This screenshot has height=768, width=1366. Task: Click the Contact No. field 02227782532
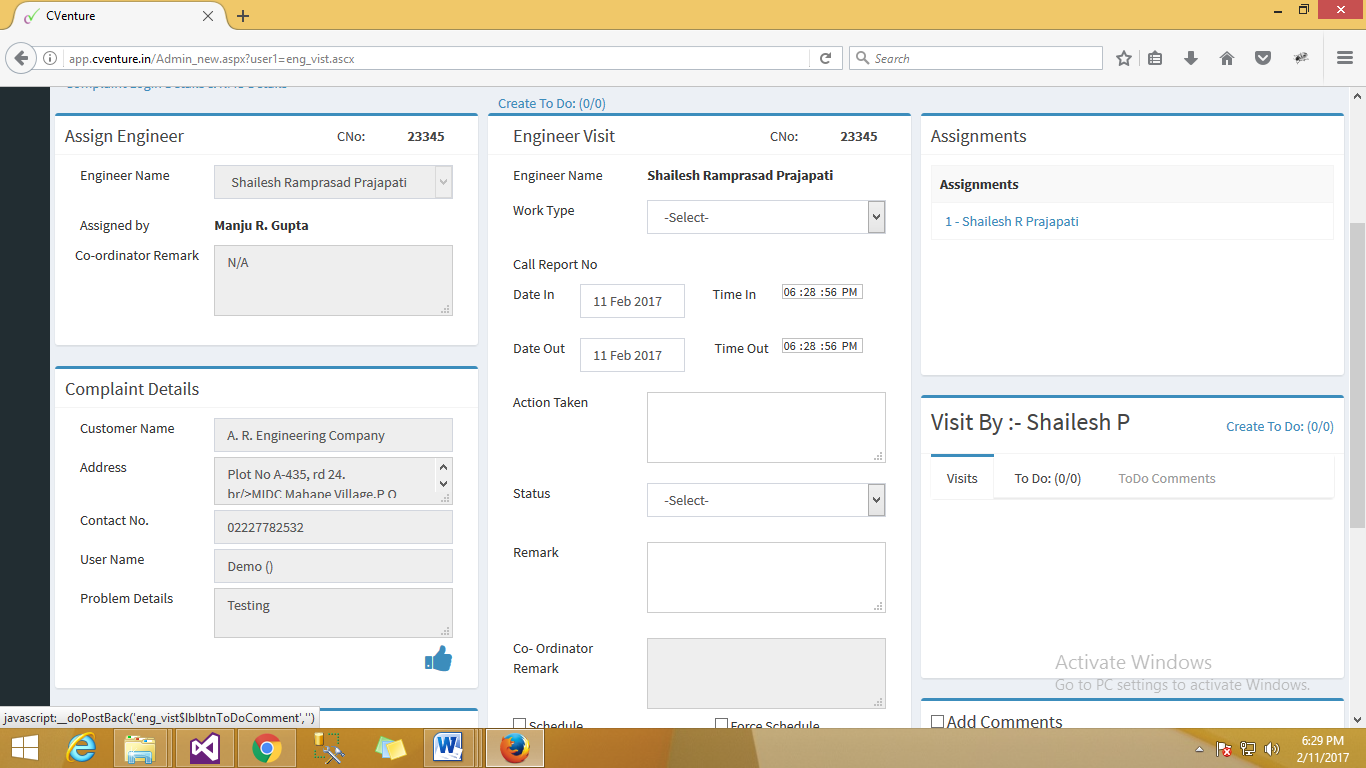click(333, 527)
